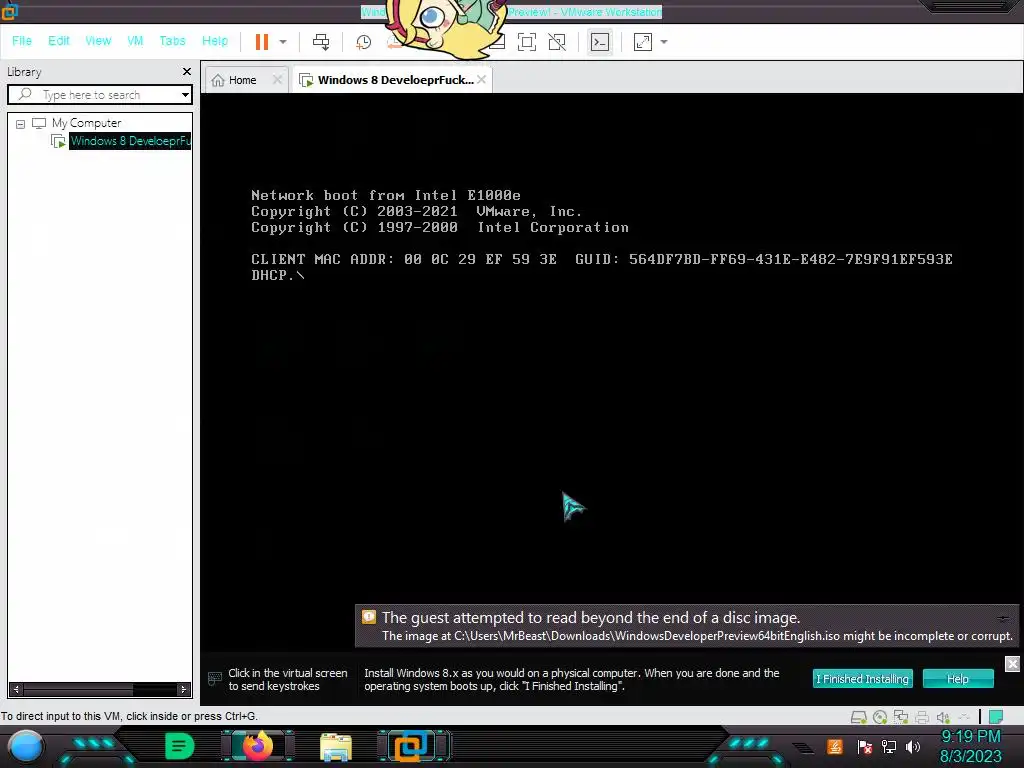The image size is (1024, 768).
Task: Select Windows 8 VM in library tree
Action: click(130, 141)
